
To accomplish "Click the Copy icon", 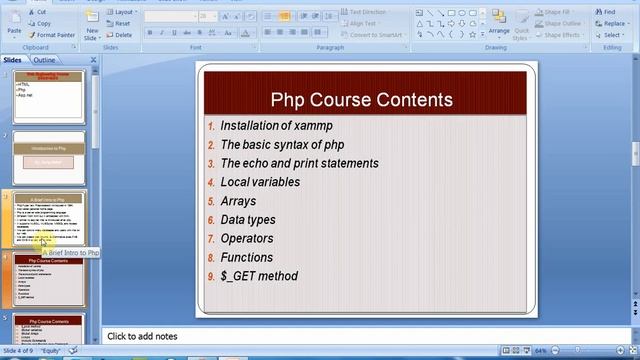I will pos(31,24).
